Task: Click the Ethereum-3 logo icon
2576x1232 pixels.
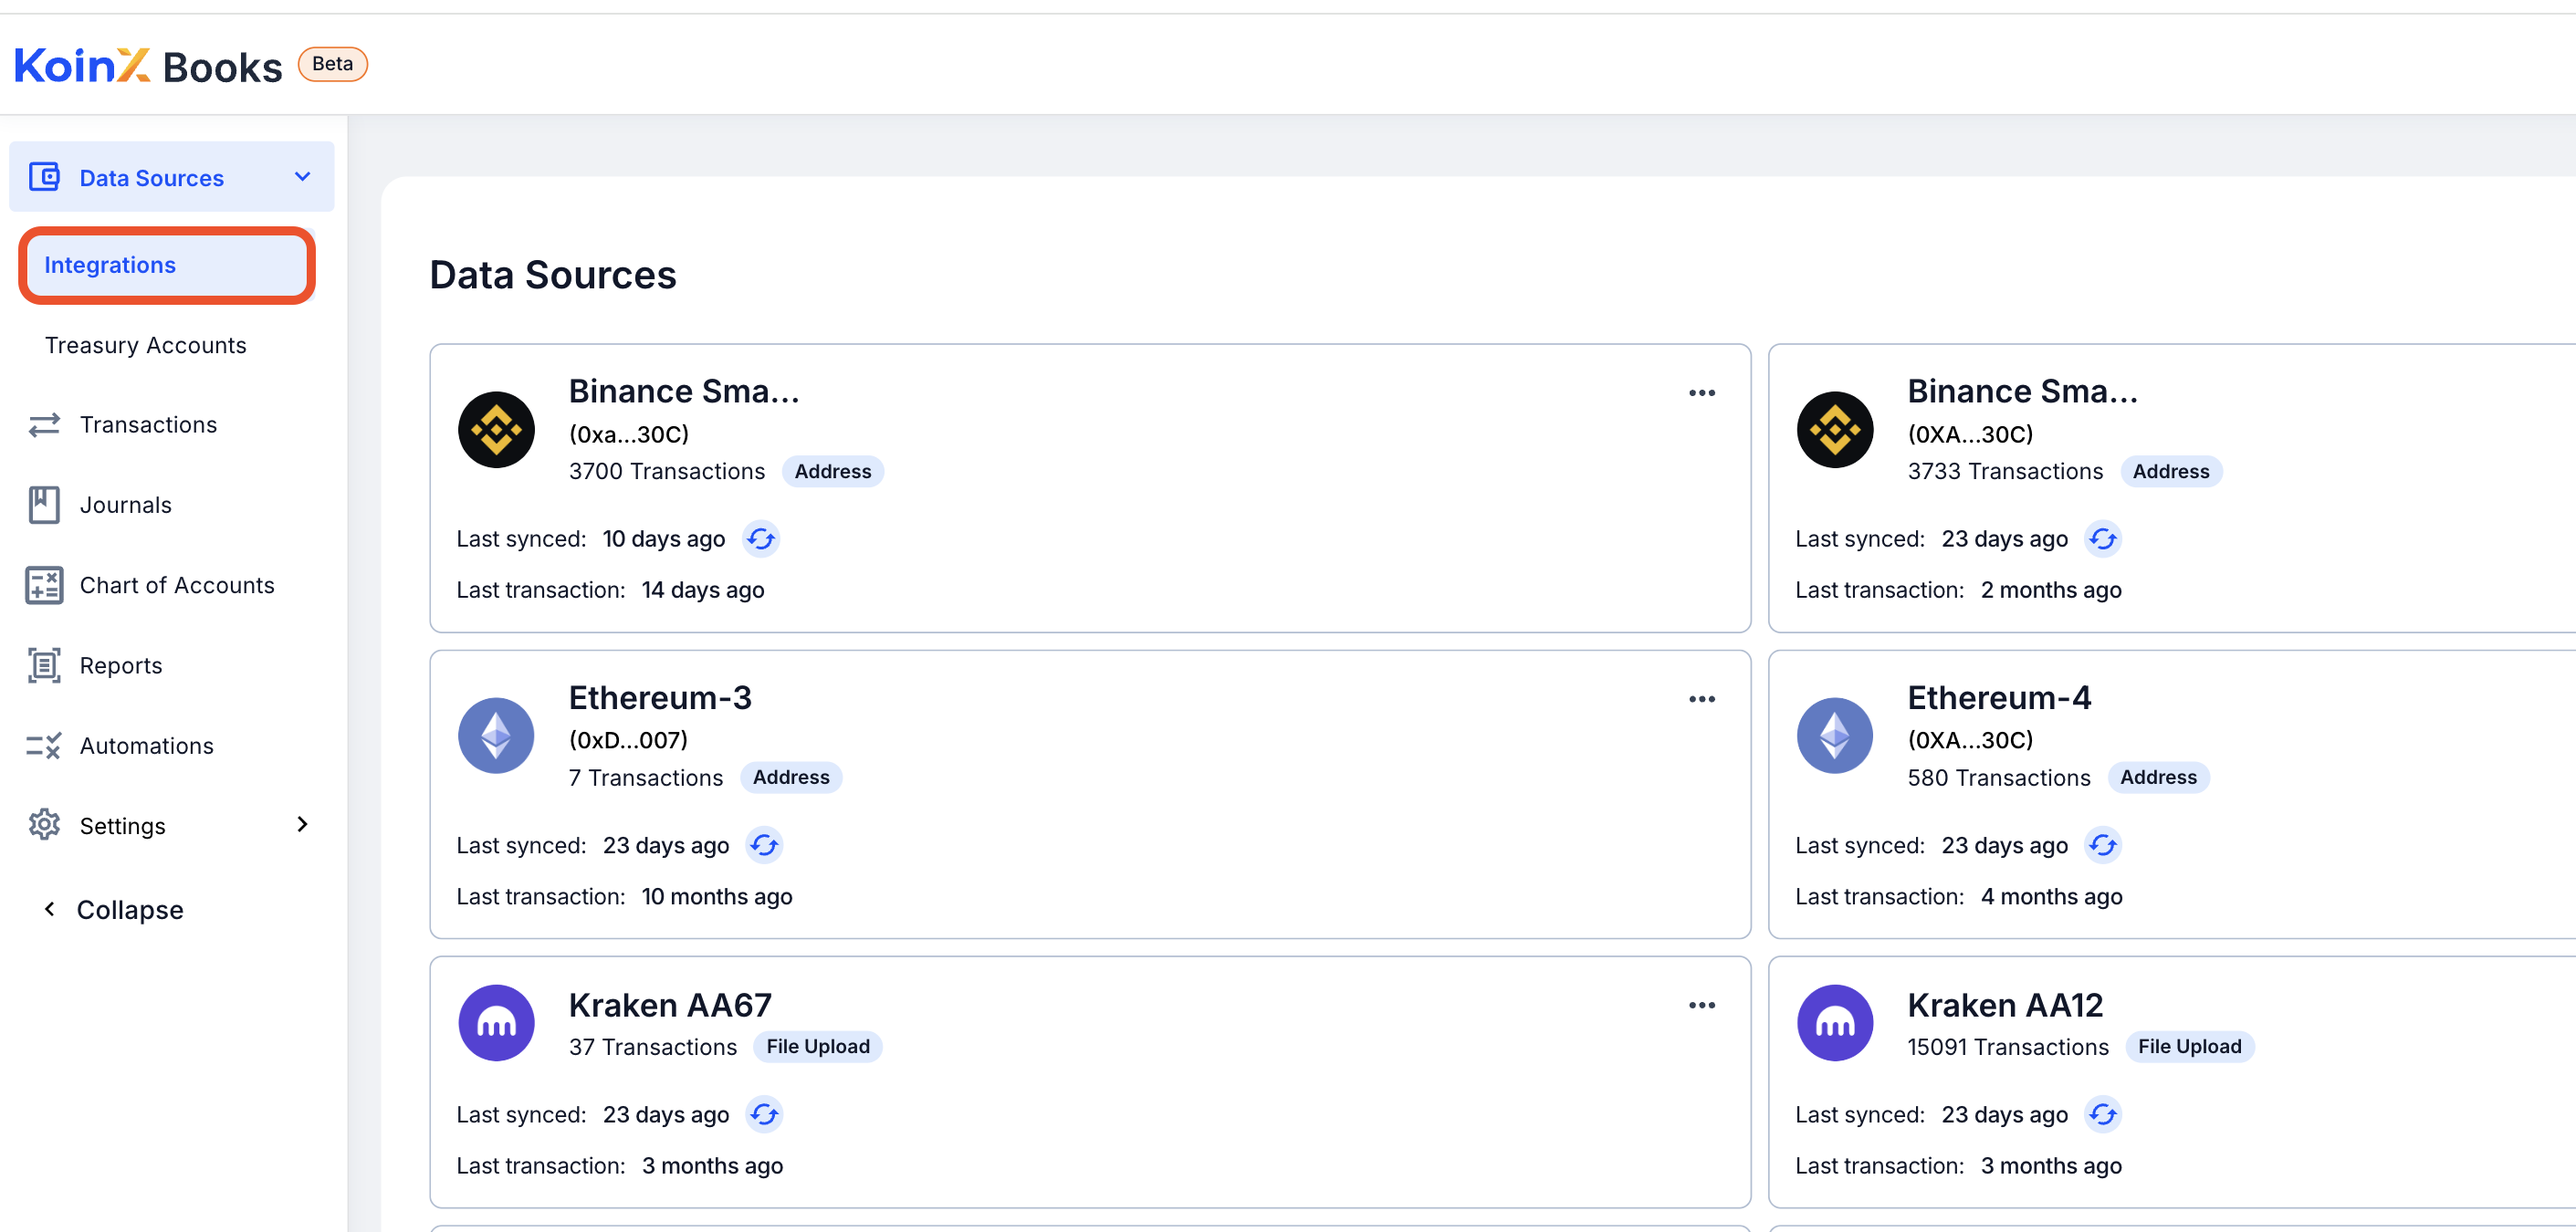Action: (x=496, y=736)
